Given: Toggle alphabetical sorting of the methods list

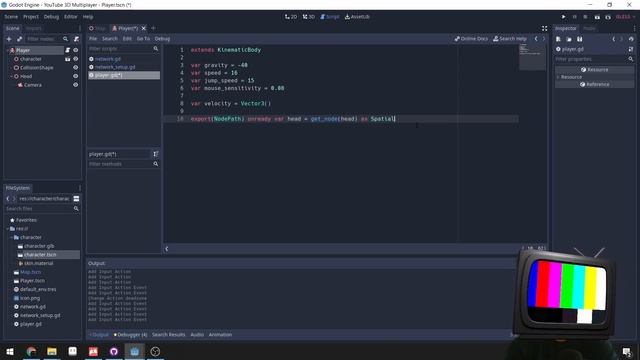Looking at the screenshot, I should 156,154.
